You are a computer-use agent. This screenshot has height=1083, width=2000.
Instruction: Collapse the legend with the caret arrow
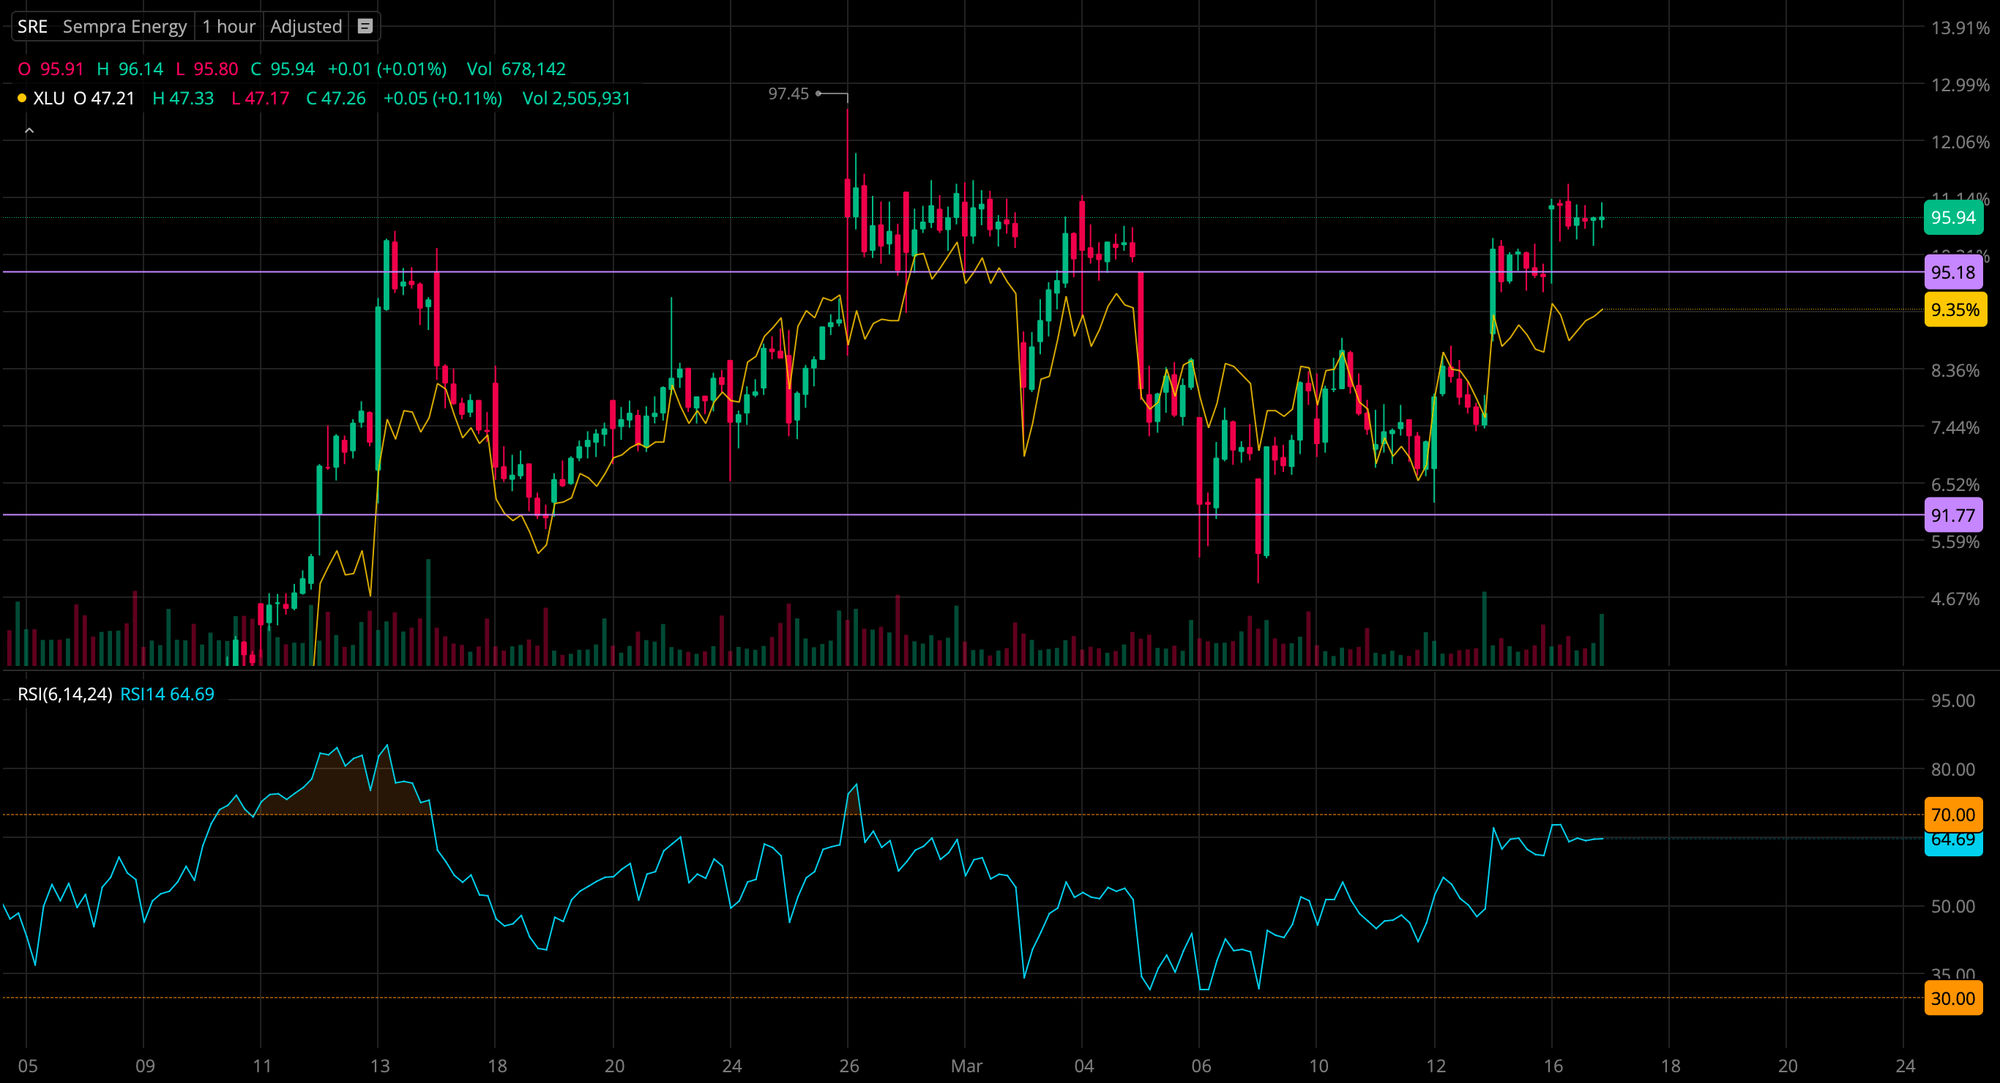click(29, 131)
